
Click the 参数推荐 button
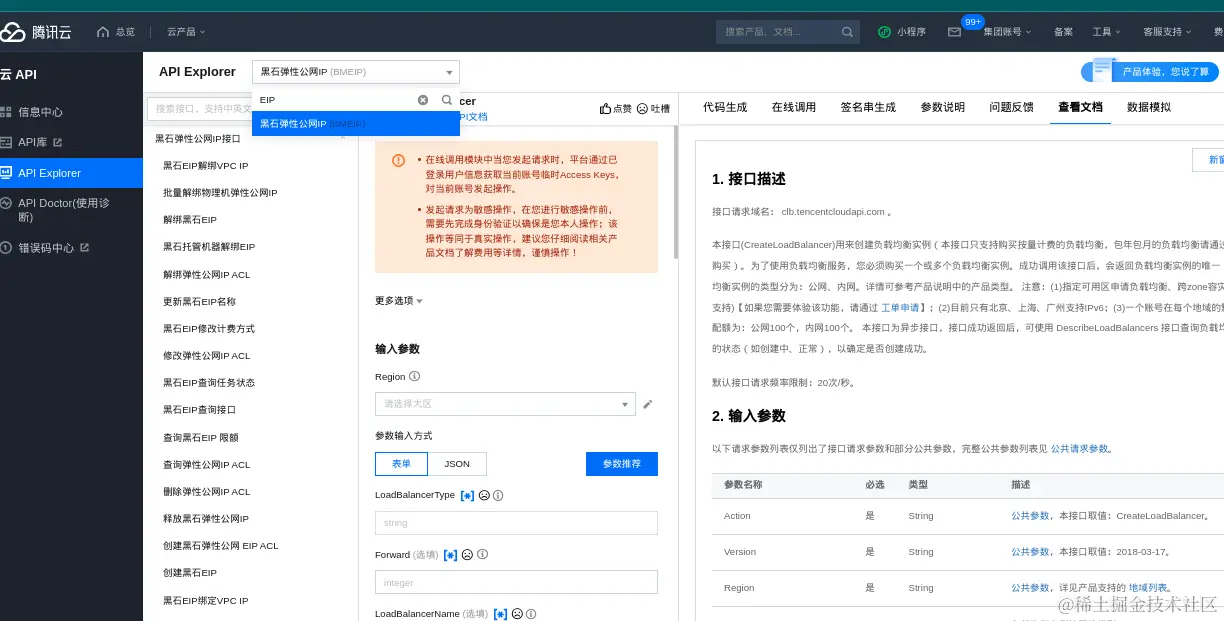point(622,464)
